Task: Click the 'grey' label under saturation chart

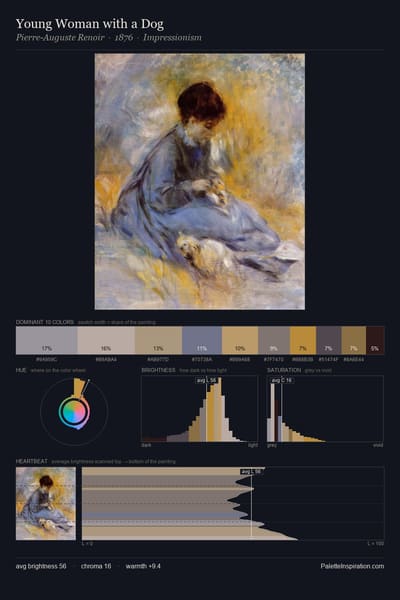Action: click(x=272, y=445)
